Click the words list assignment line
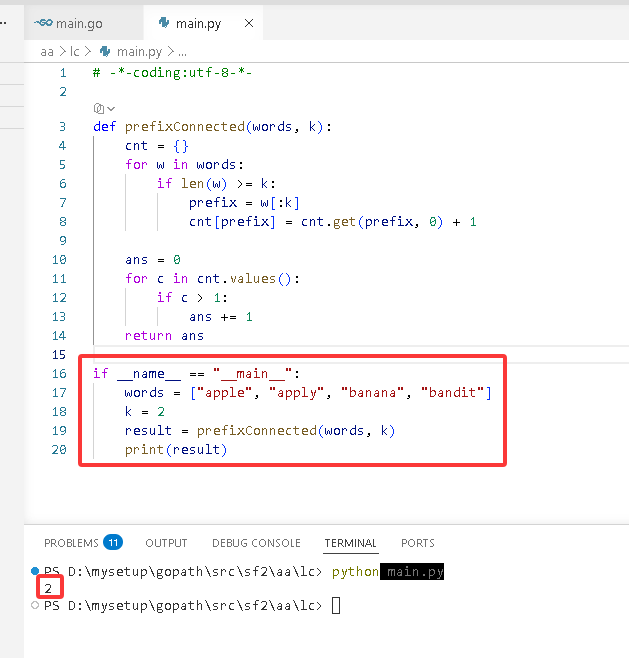 [x=308, y=393]
